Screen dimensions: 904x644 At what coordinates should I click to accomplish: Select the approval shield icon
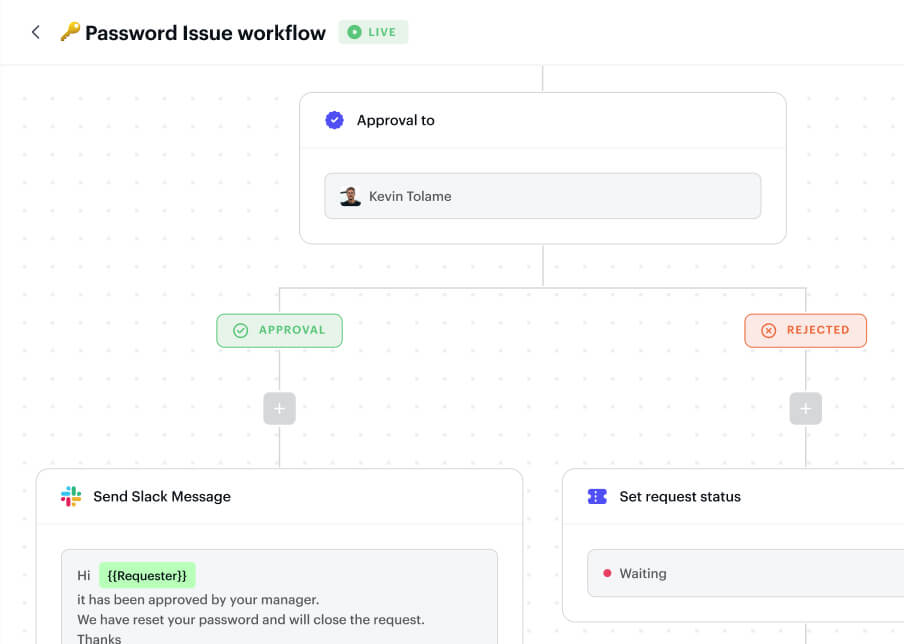tap(334, 119)
